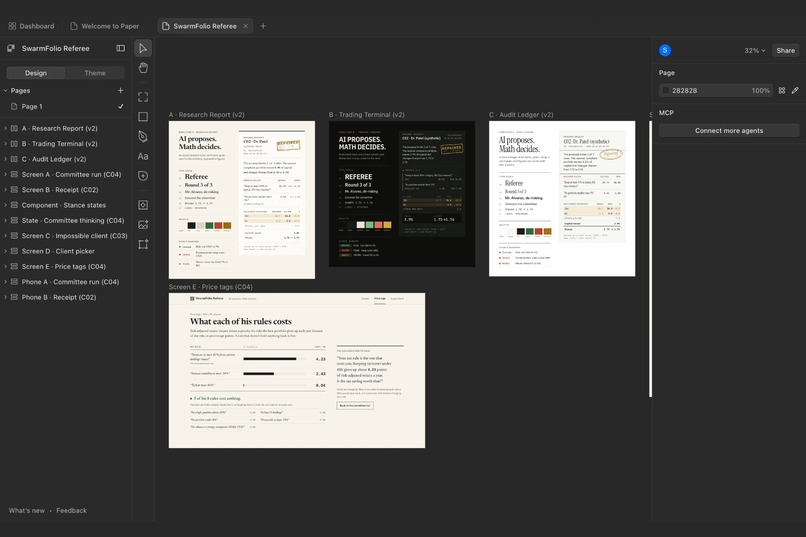This screenshot has width=806, height=537.
Task: Expand Screen B - Receipt (C02) layer
Action: point(5,190)
